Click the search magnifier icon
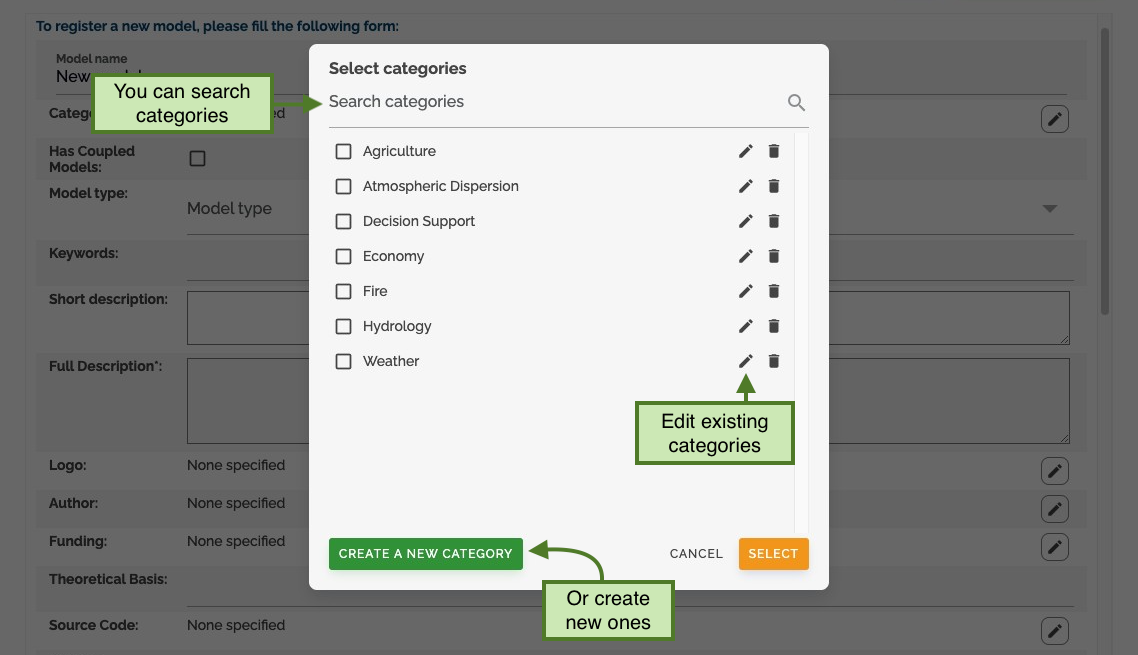Image resolution: width=1138 pixels, height=655 pixels. [796, 102]
